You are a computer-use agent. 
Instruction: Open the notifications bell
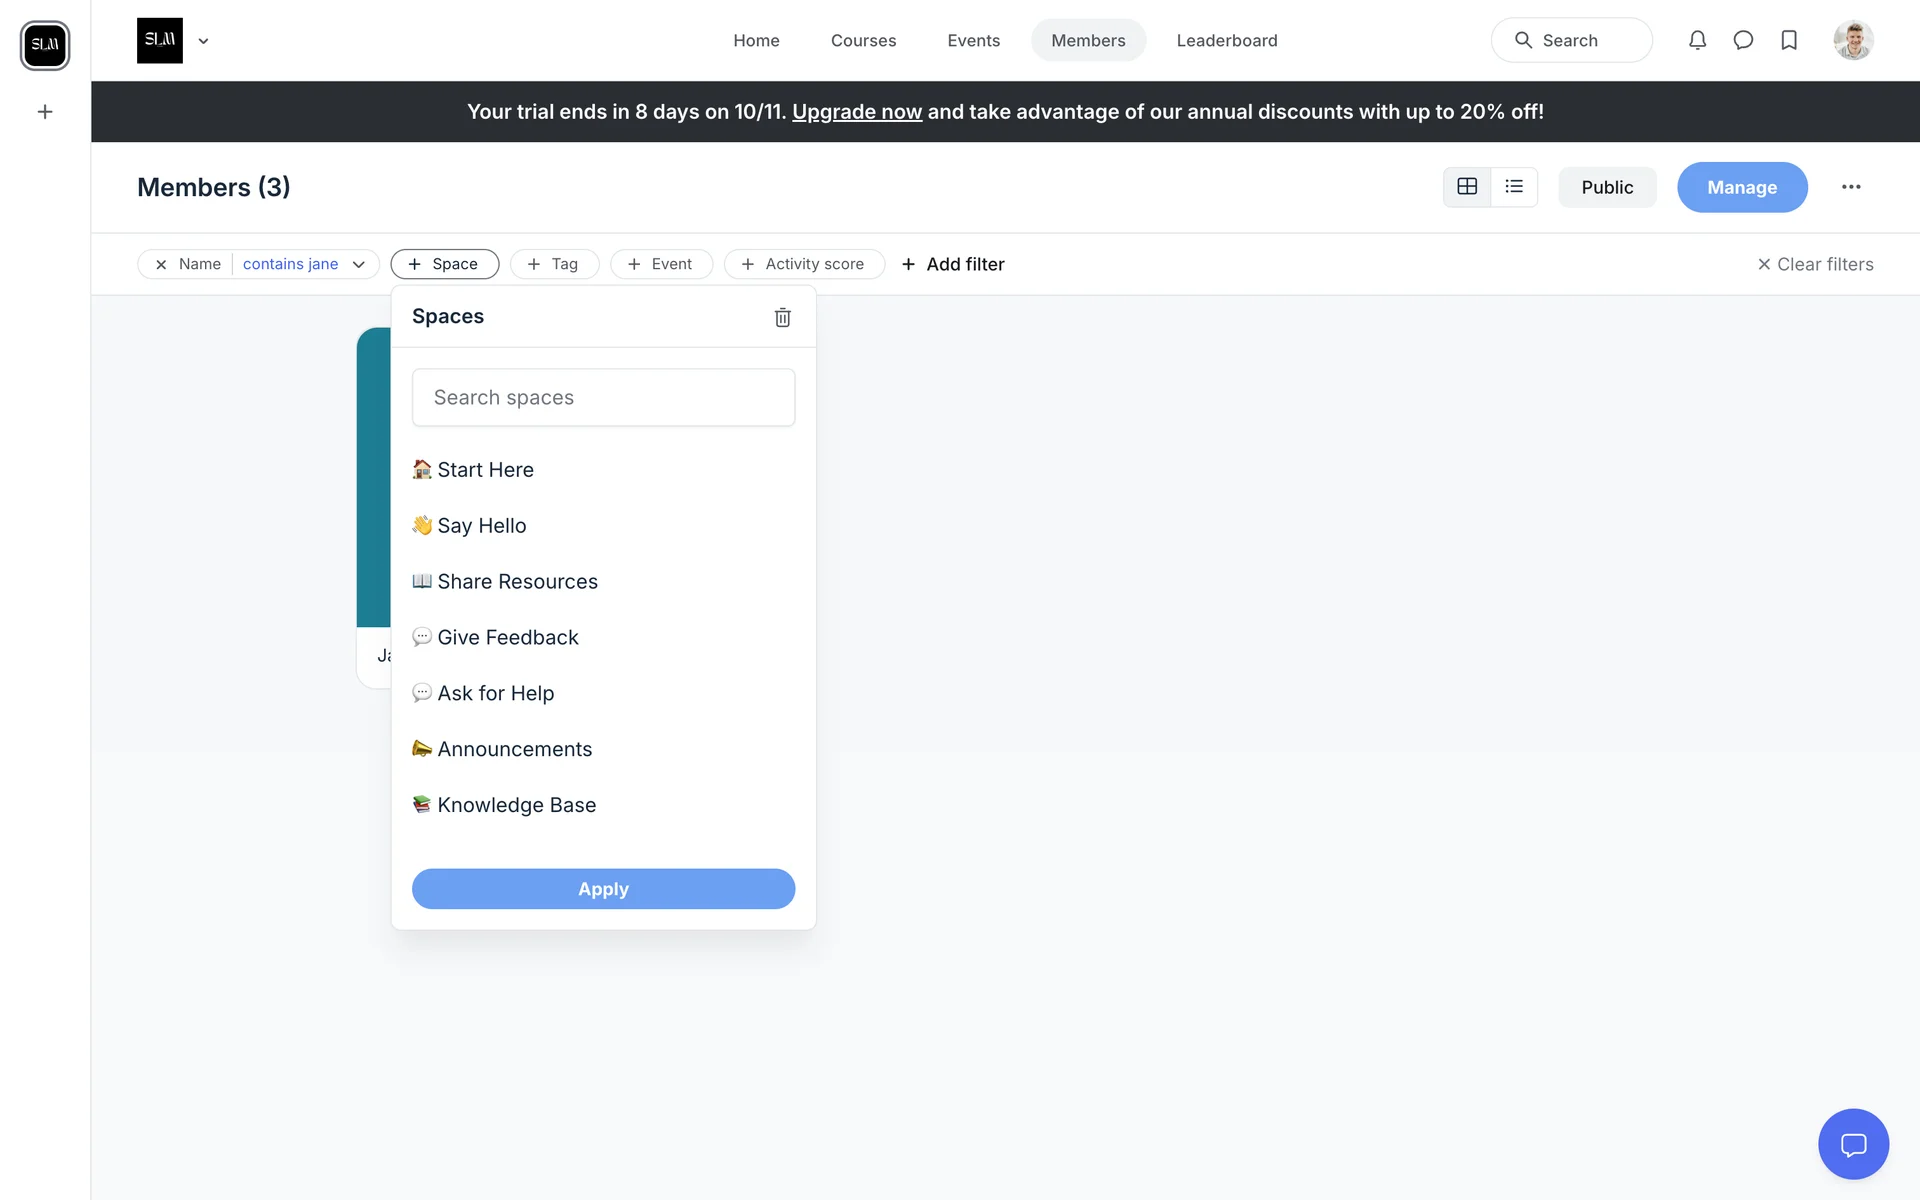pos(1697,40)
